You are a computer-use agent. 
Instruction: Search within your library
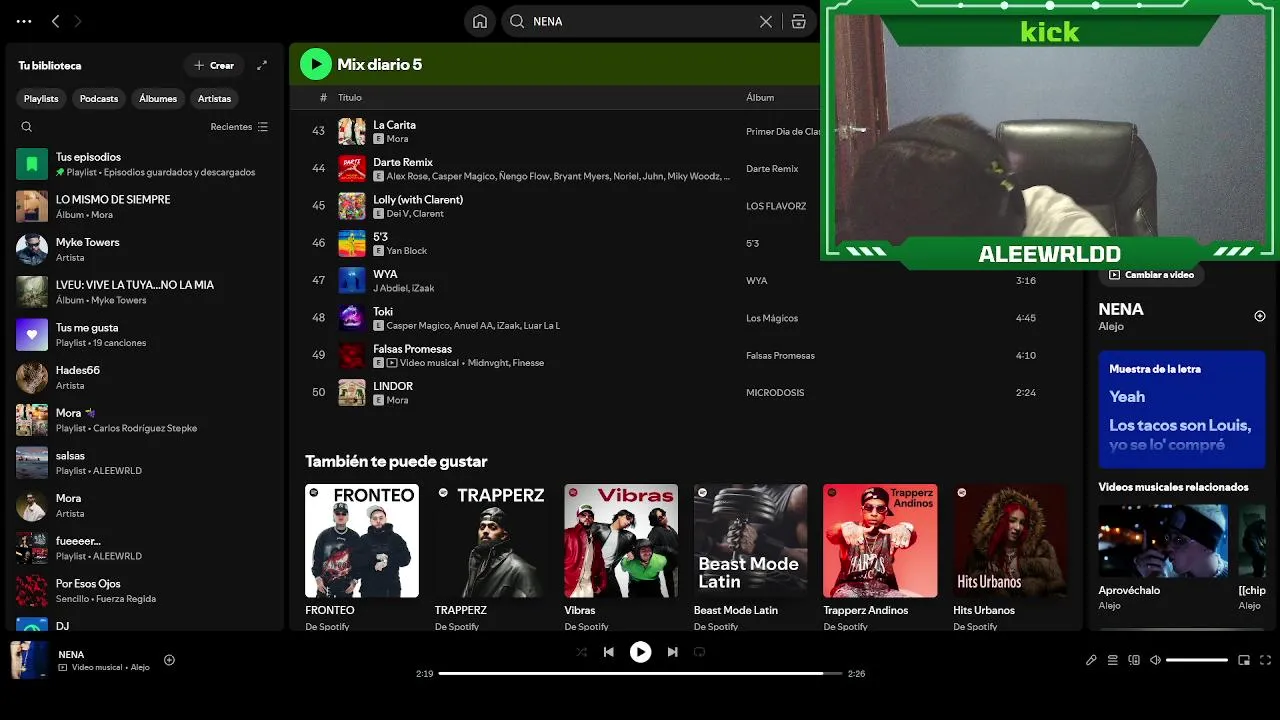(x=27, y=127)
